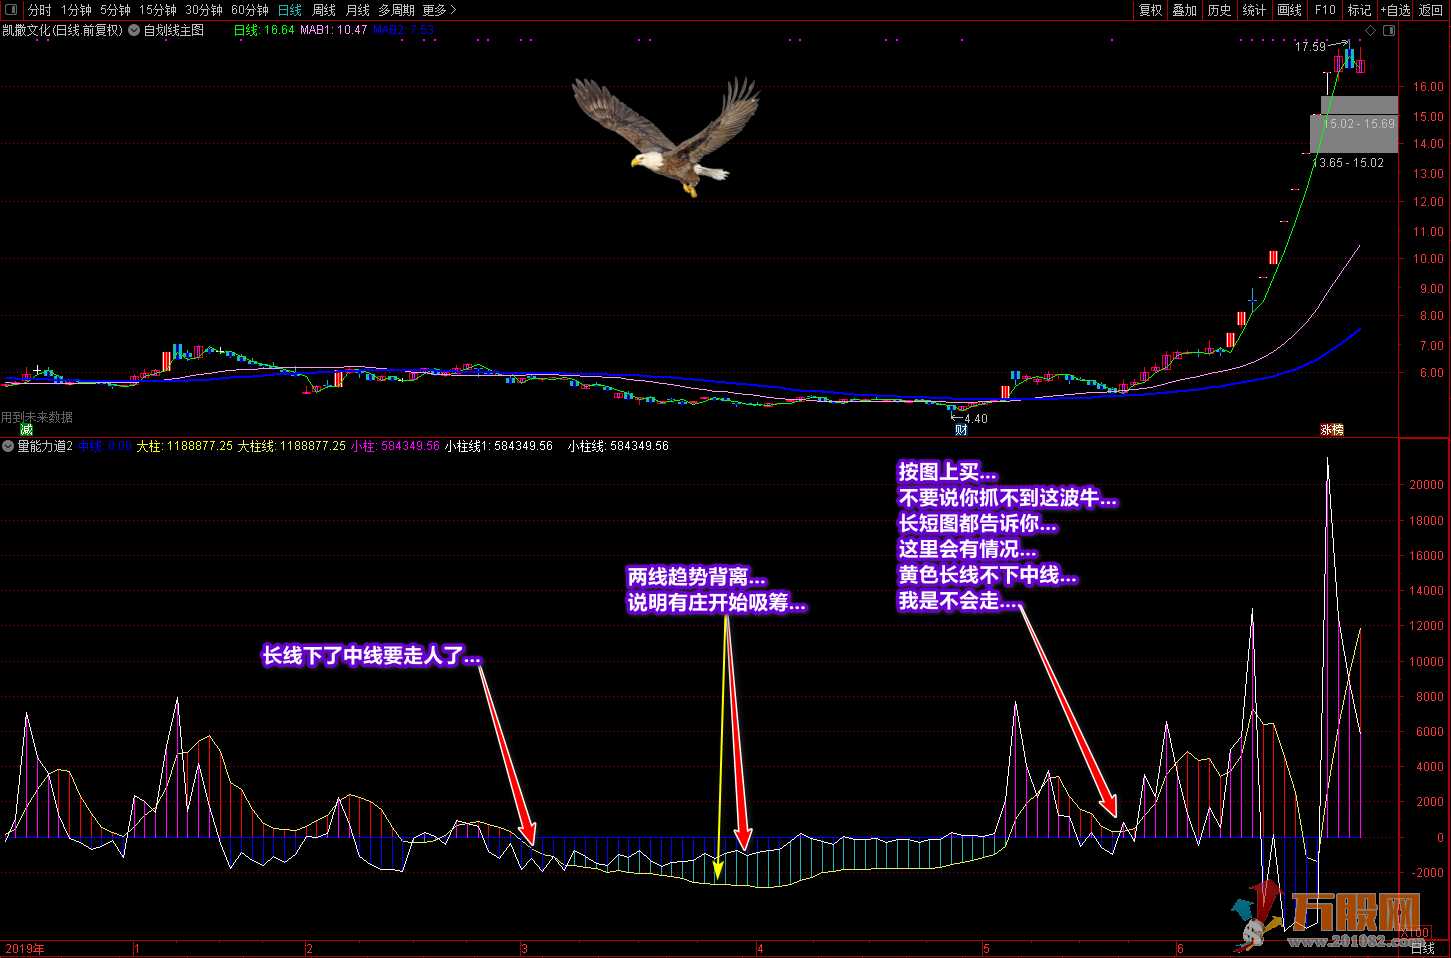Click the 4.40 low price label

(976, 419)
